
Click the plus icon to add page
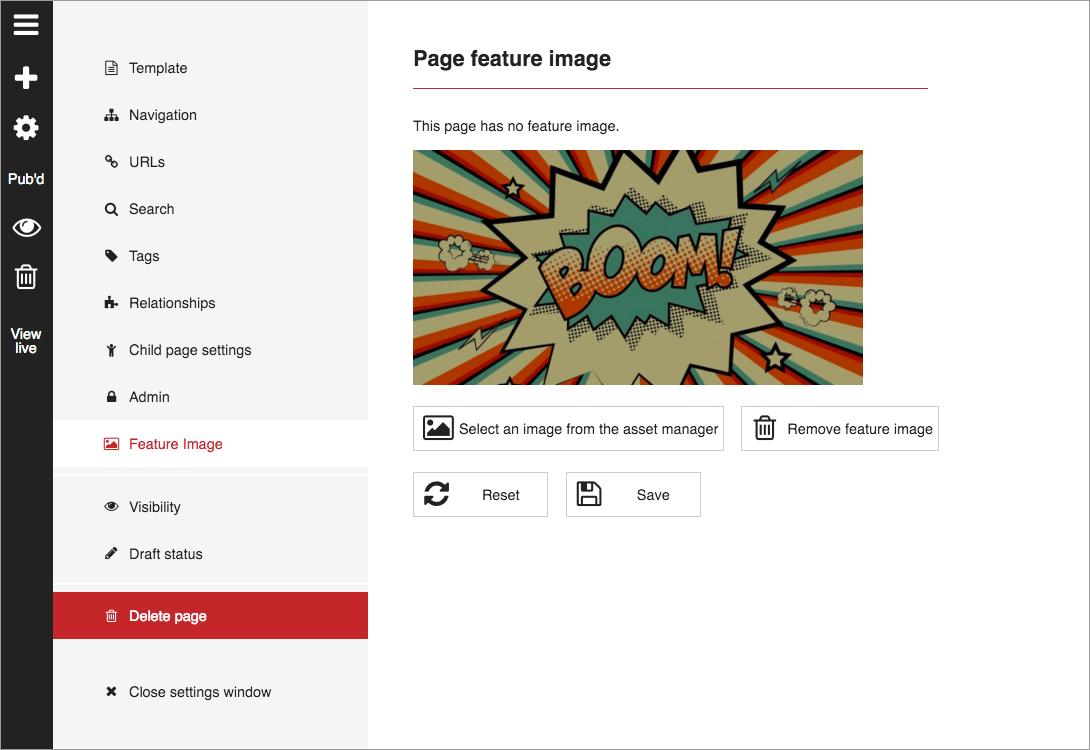point(26,77)
